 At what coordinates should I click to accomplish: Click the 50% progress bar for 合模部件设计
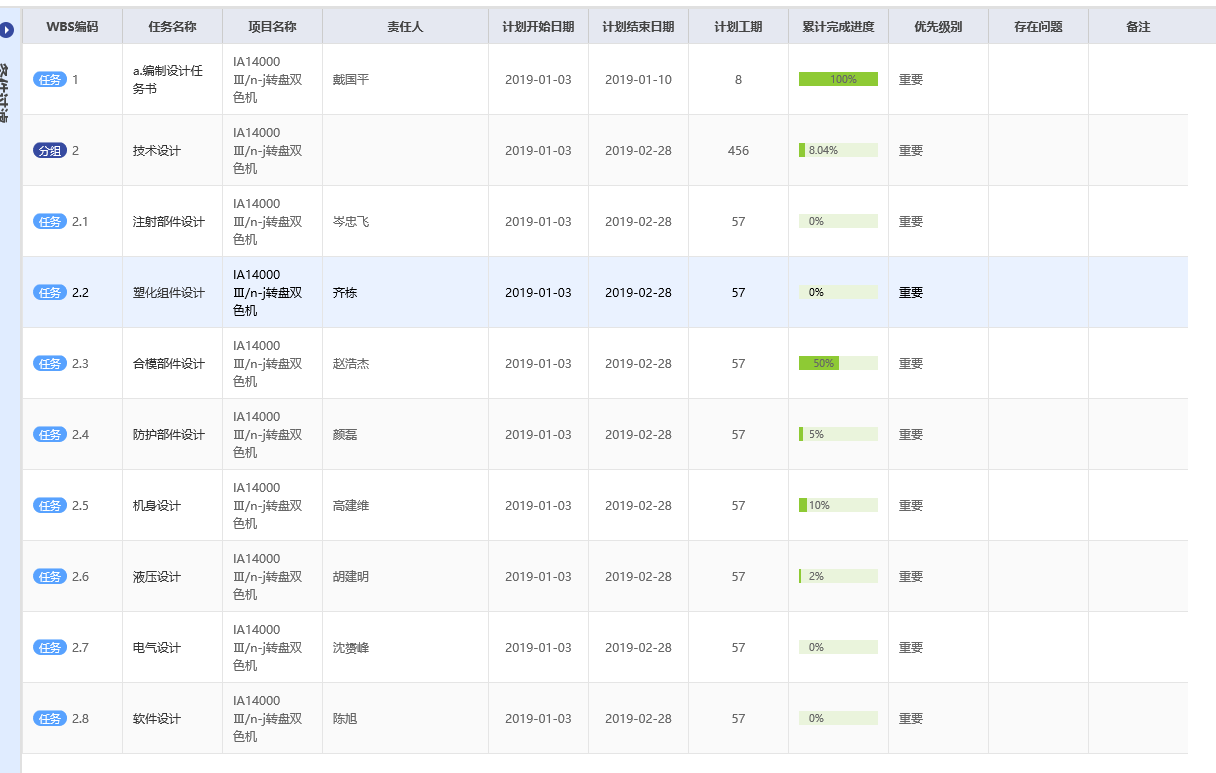(838, 363)
